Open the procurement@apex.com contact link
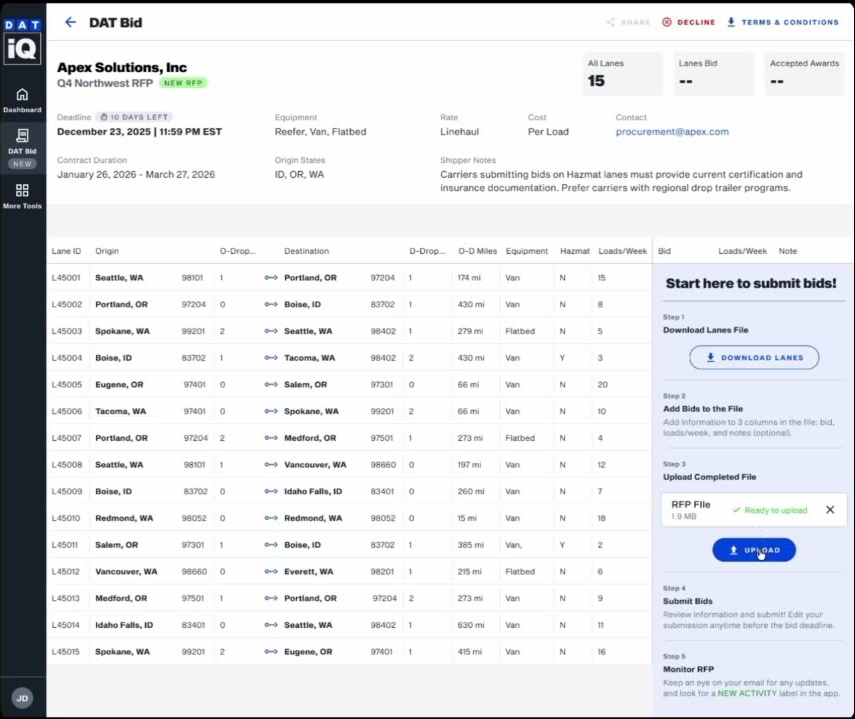Viewport: 855px width, 719px height. [x=672, y=132]
